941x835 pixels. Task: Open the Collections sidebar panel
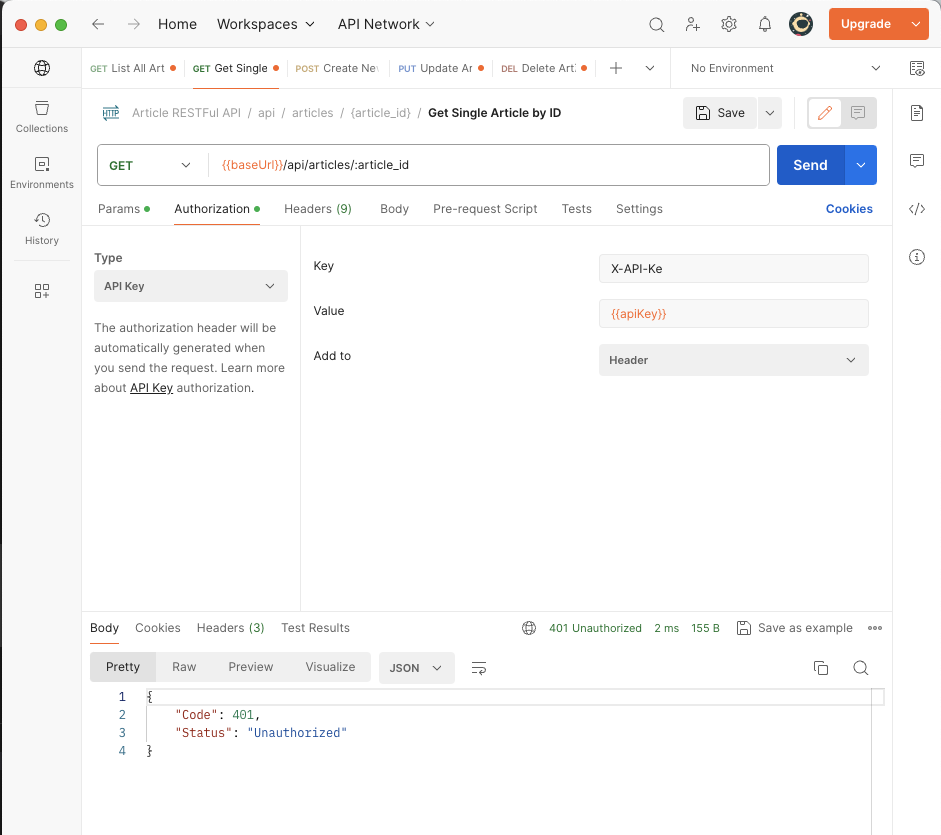pos(41,117)
